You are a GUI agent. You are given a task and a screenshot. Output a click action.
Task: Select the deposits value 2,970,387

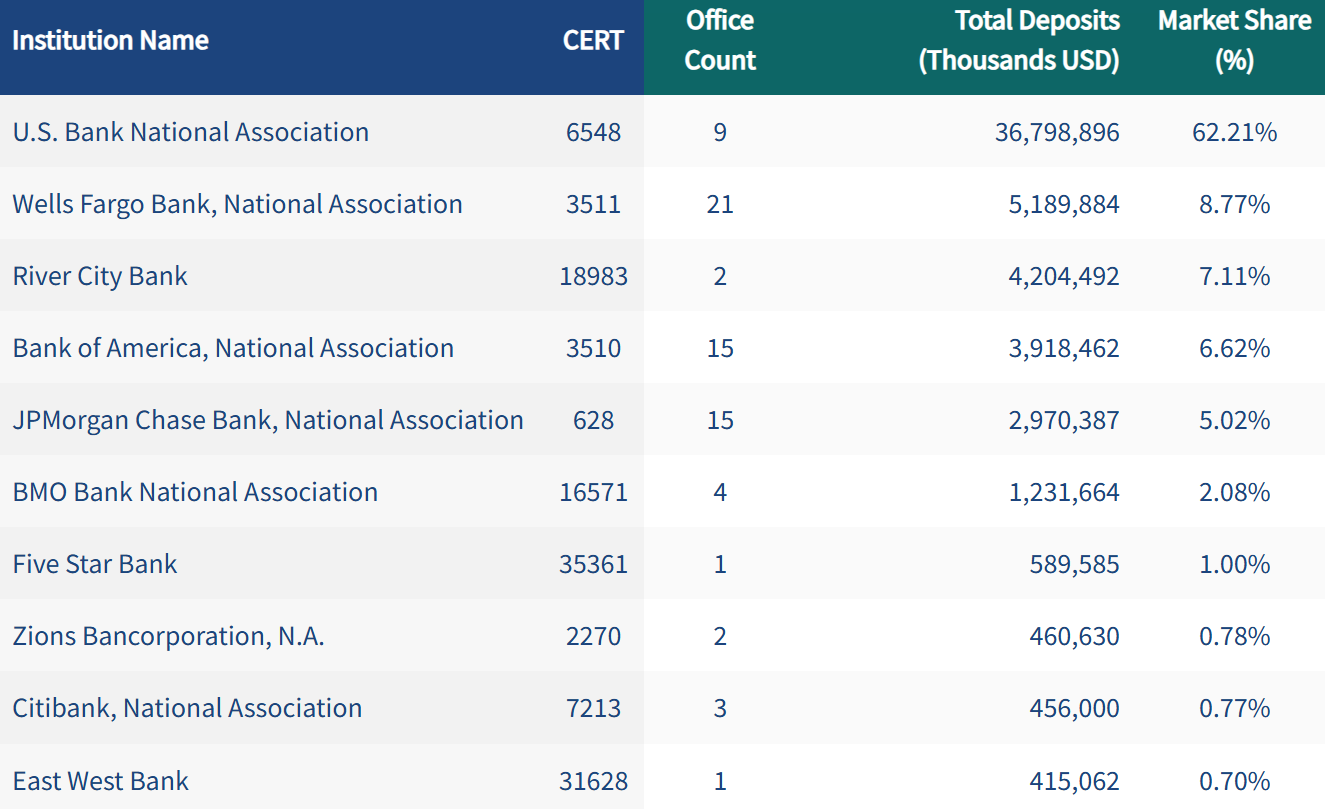(1063, 420)
